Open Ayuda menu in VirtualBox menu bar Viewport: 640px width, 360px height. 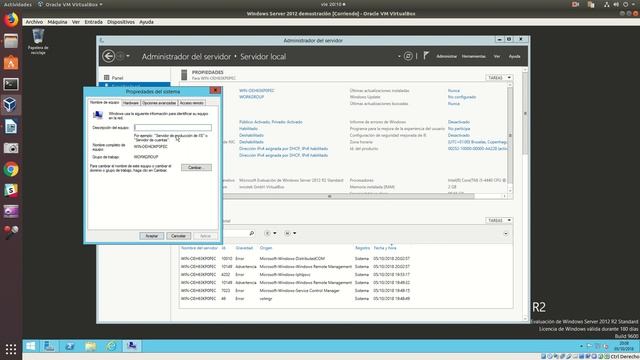pos(146,22)
